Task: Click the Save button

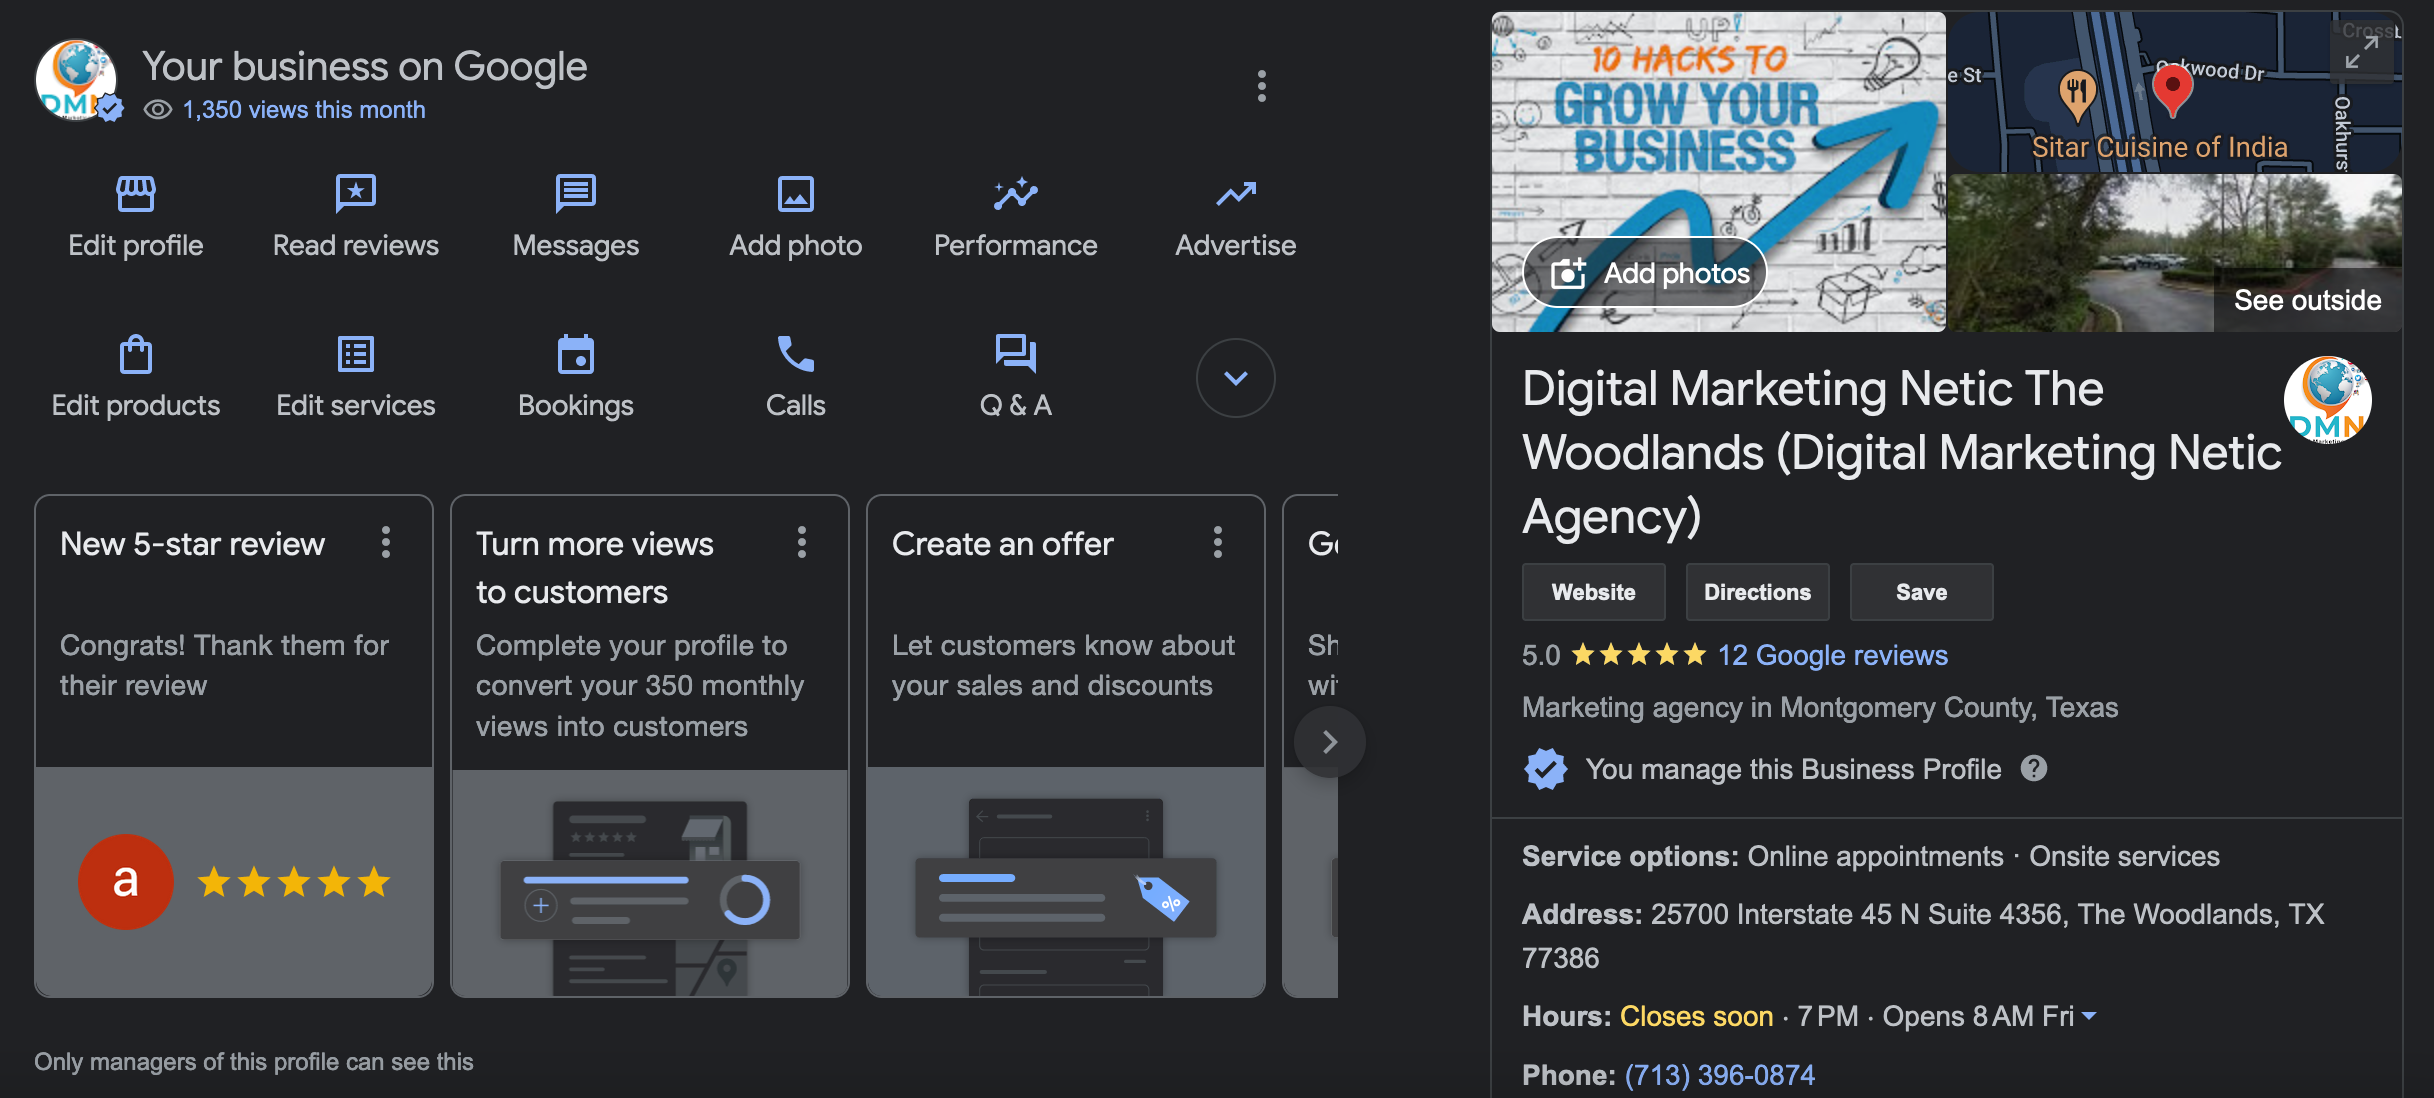Action: click(1922, 592)
